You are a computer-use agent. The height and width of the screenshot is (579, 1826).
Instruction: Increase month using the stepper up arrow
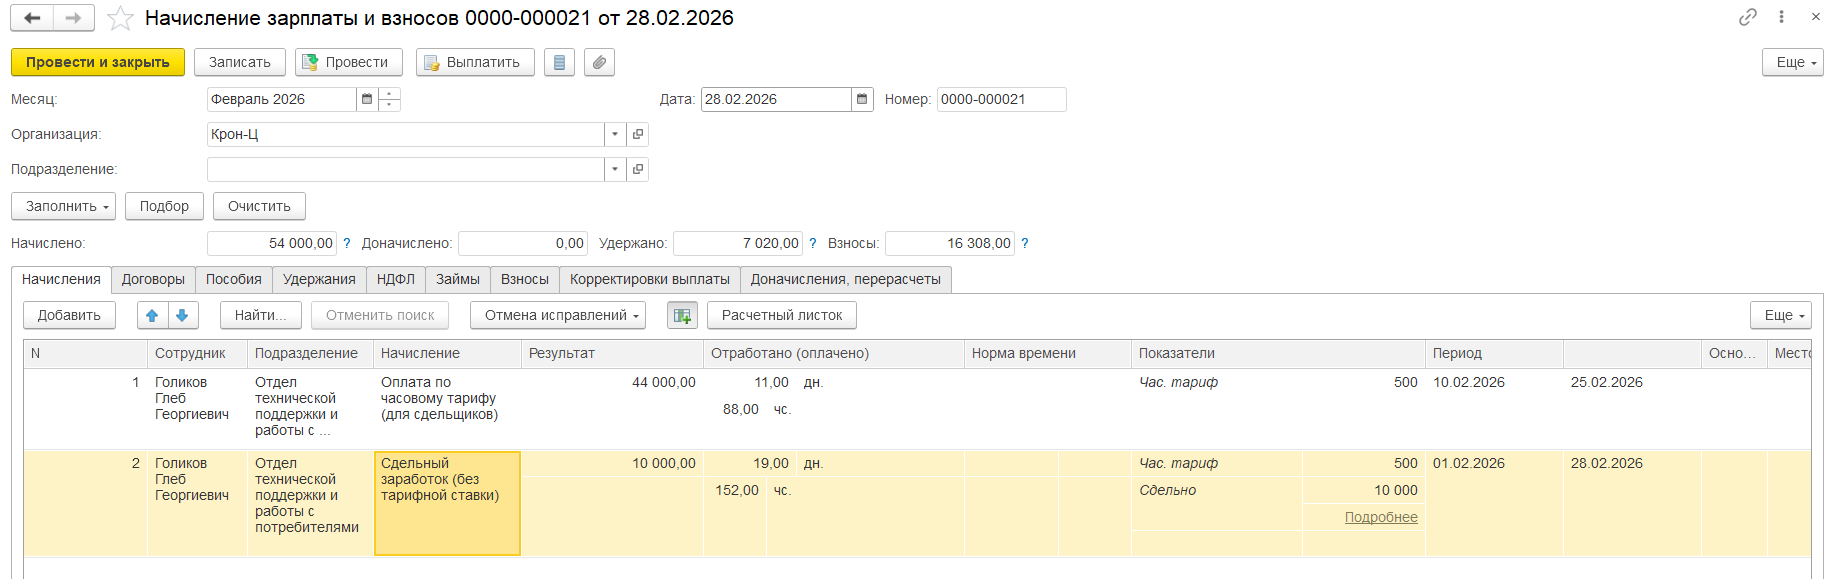[x=390, y=94]
